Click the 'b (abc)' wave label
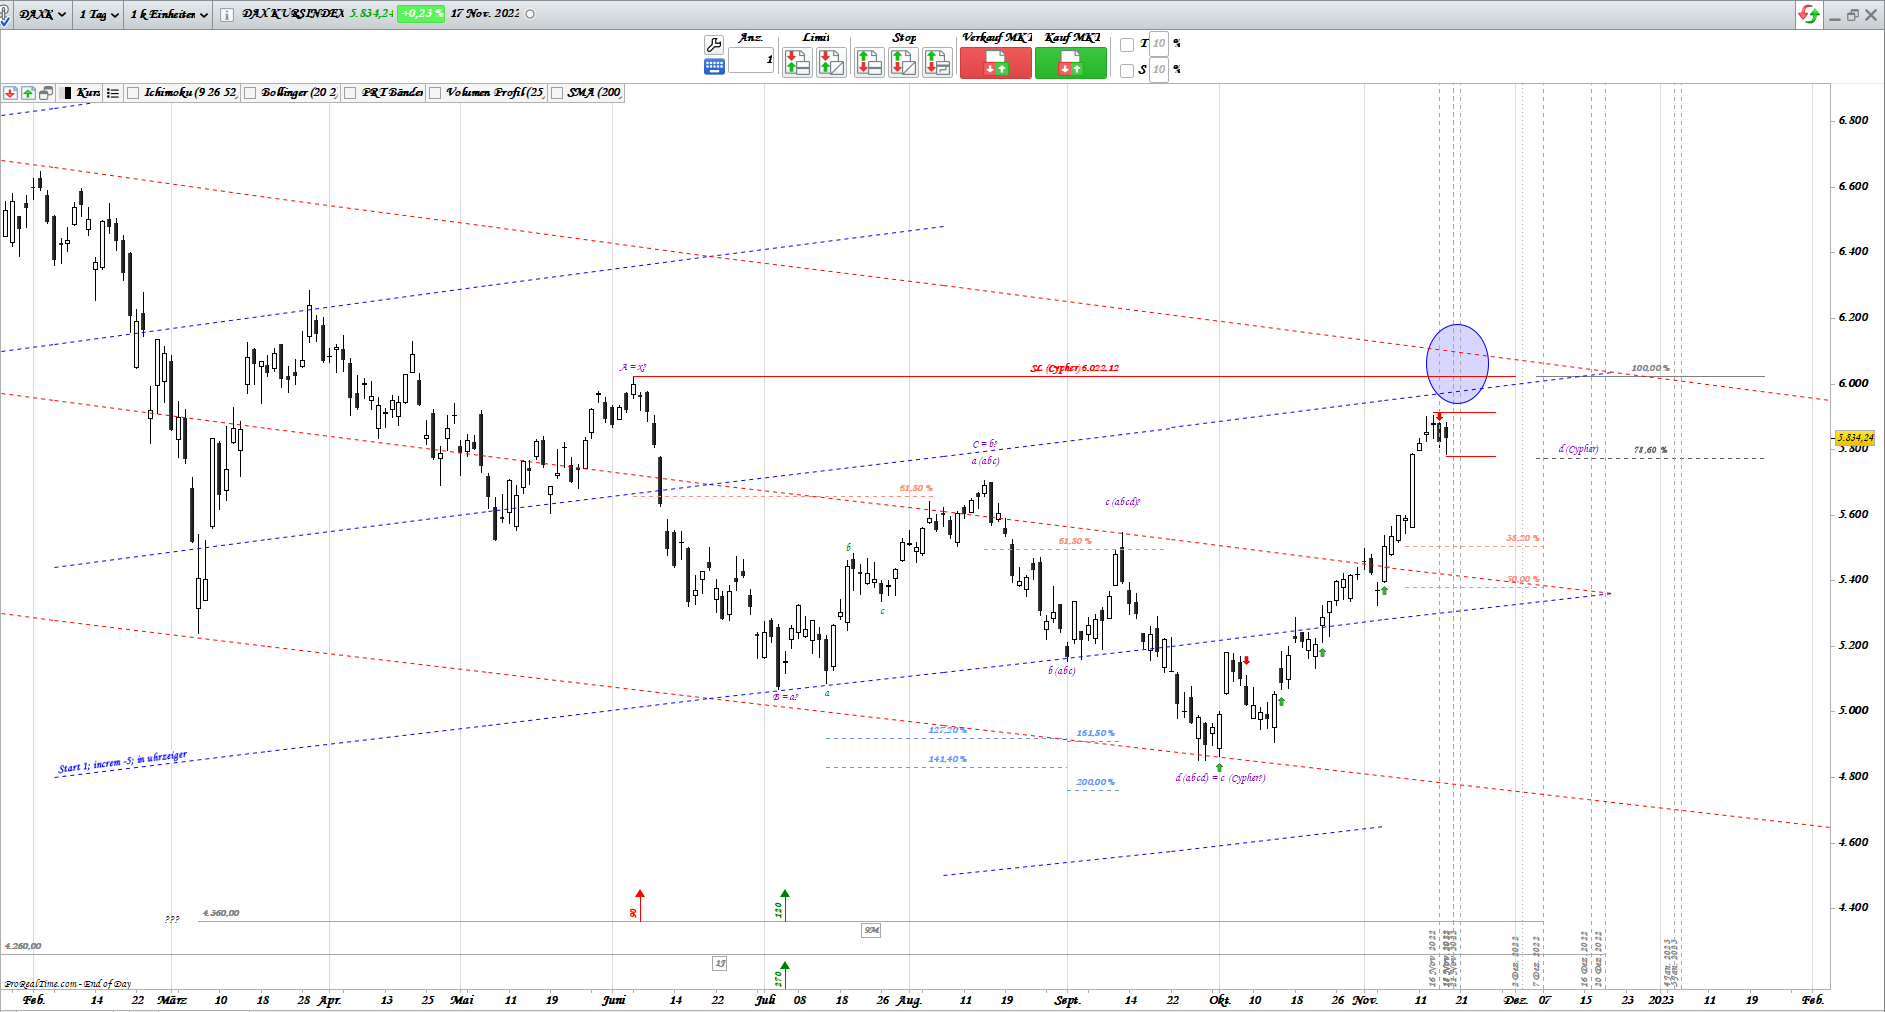1885x1012 pixels. coord(1062,670)
